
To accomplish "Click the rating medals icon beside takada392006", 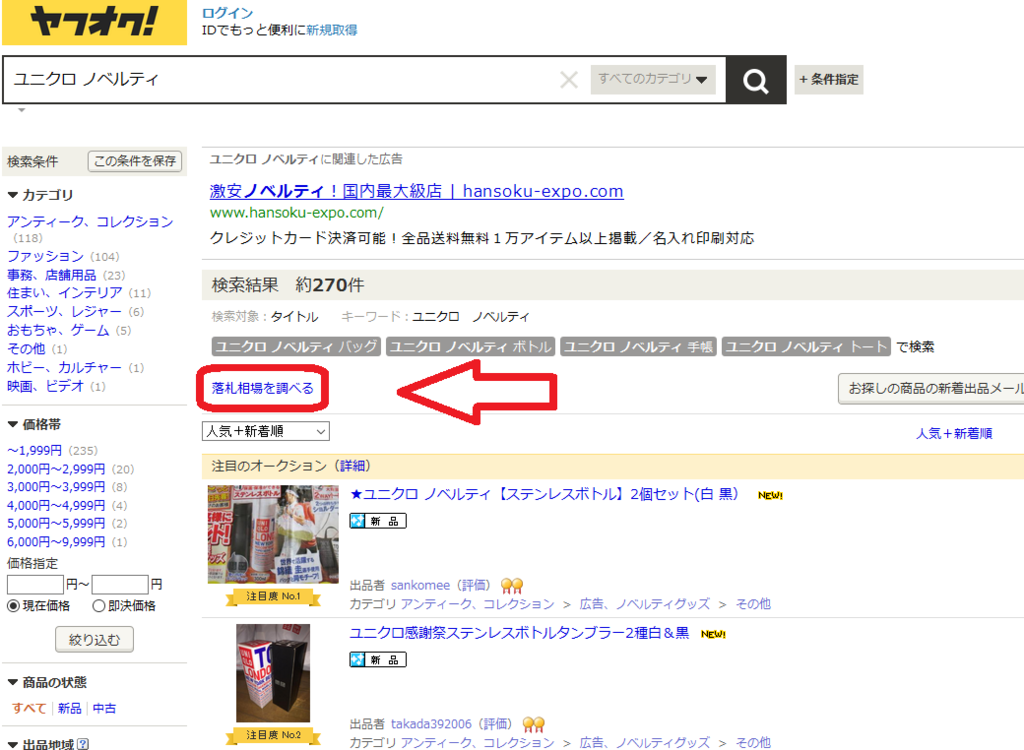I will tap(534, 724).
